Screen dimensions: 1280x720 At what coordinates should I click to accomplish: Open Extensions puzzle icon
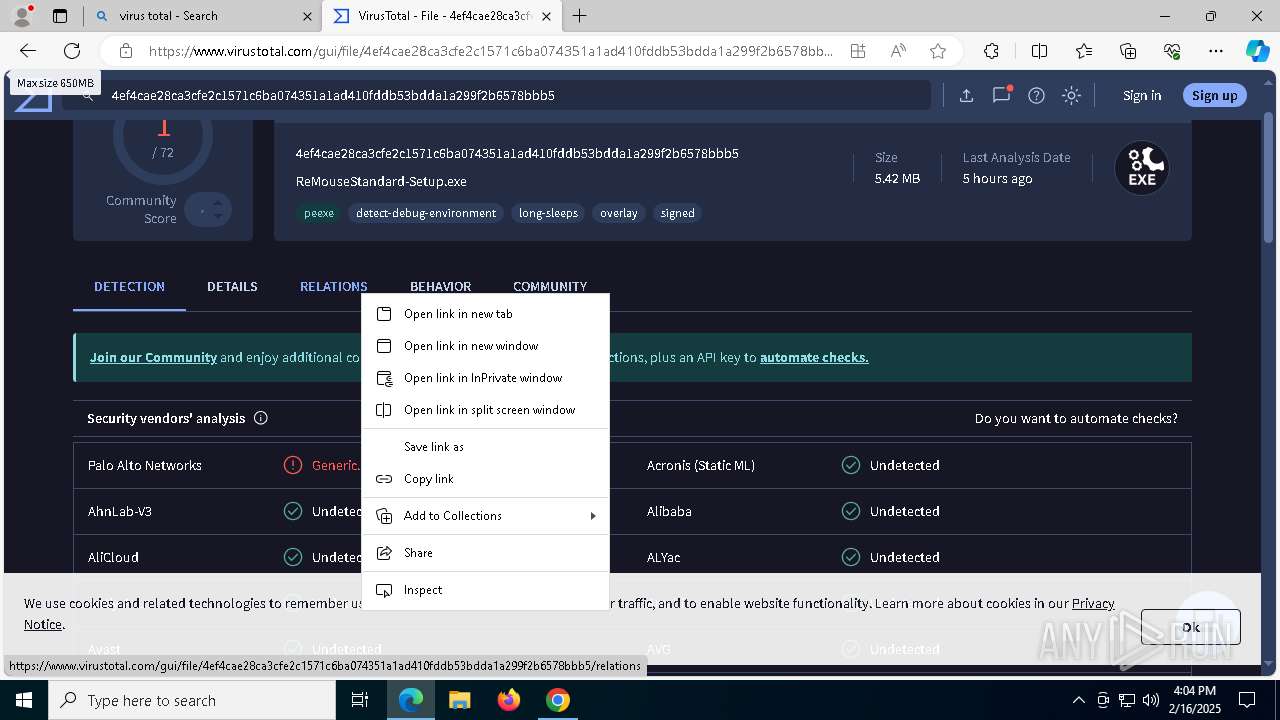[991, 51]
